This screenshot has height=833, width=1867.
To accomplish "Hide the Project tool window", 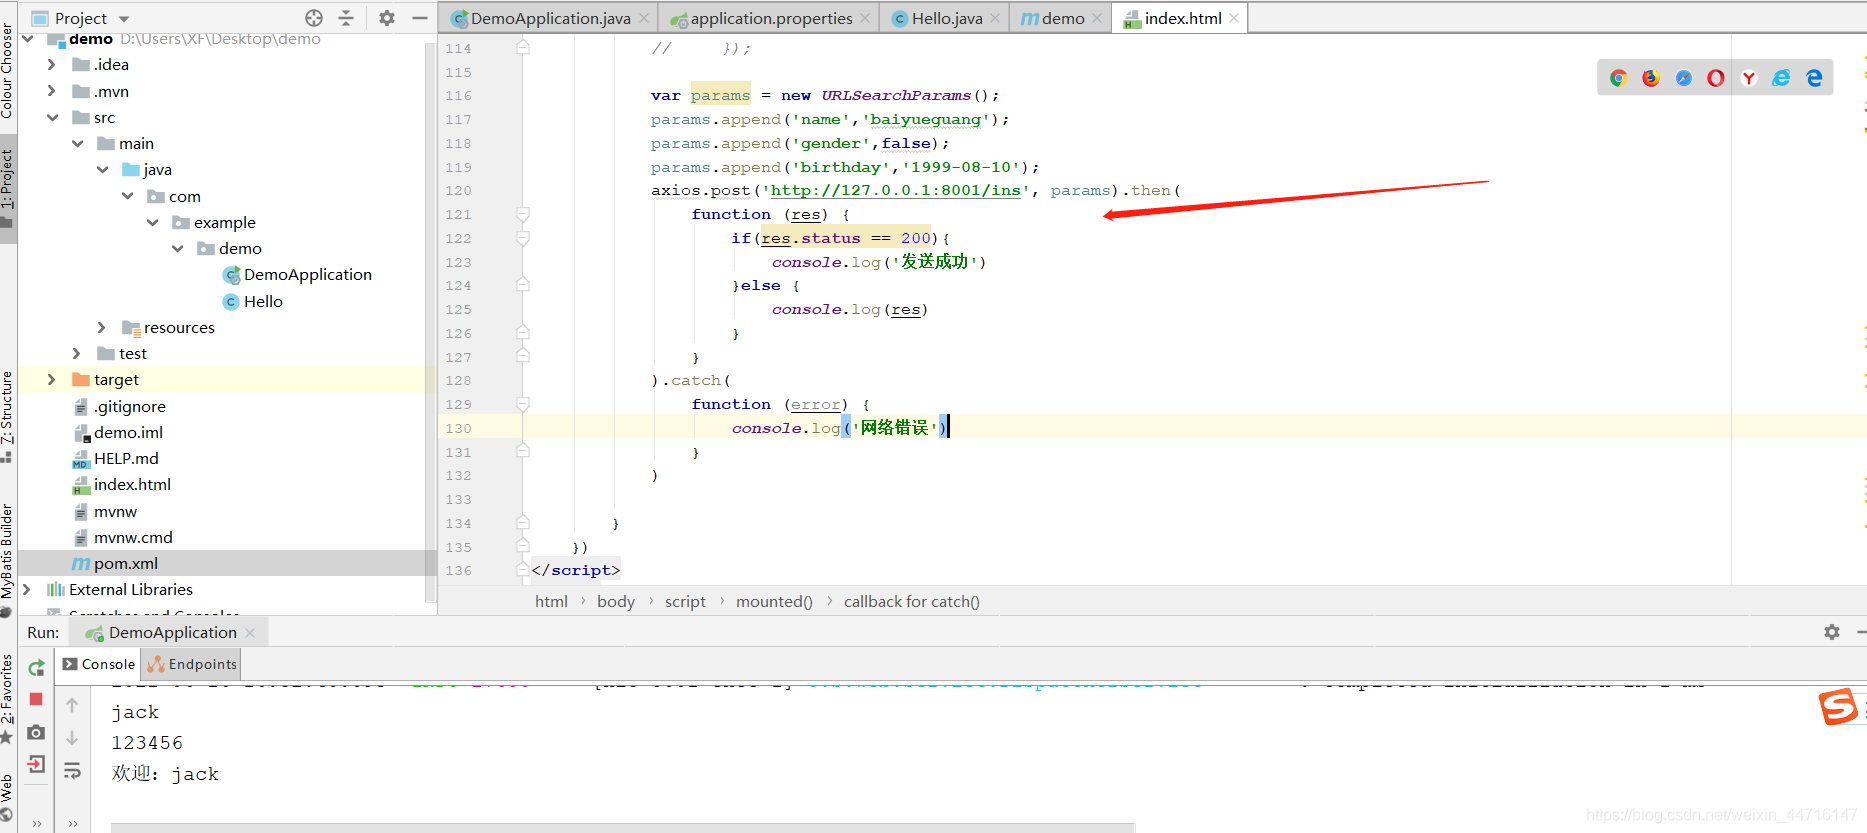I will (x=420, y=18).
